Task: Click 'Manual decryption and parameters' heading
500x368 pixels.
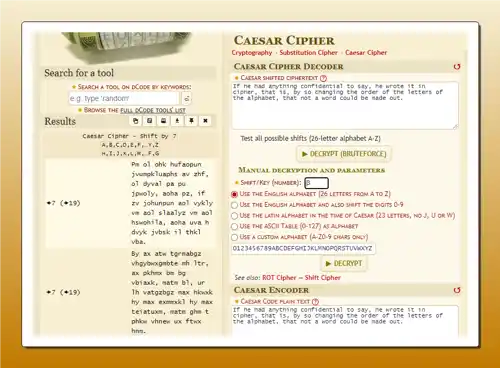Action: [311, 170]
